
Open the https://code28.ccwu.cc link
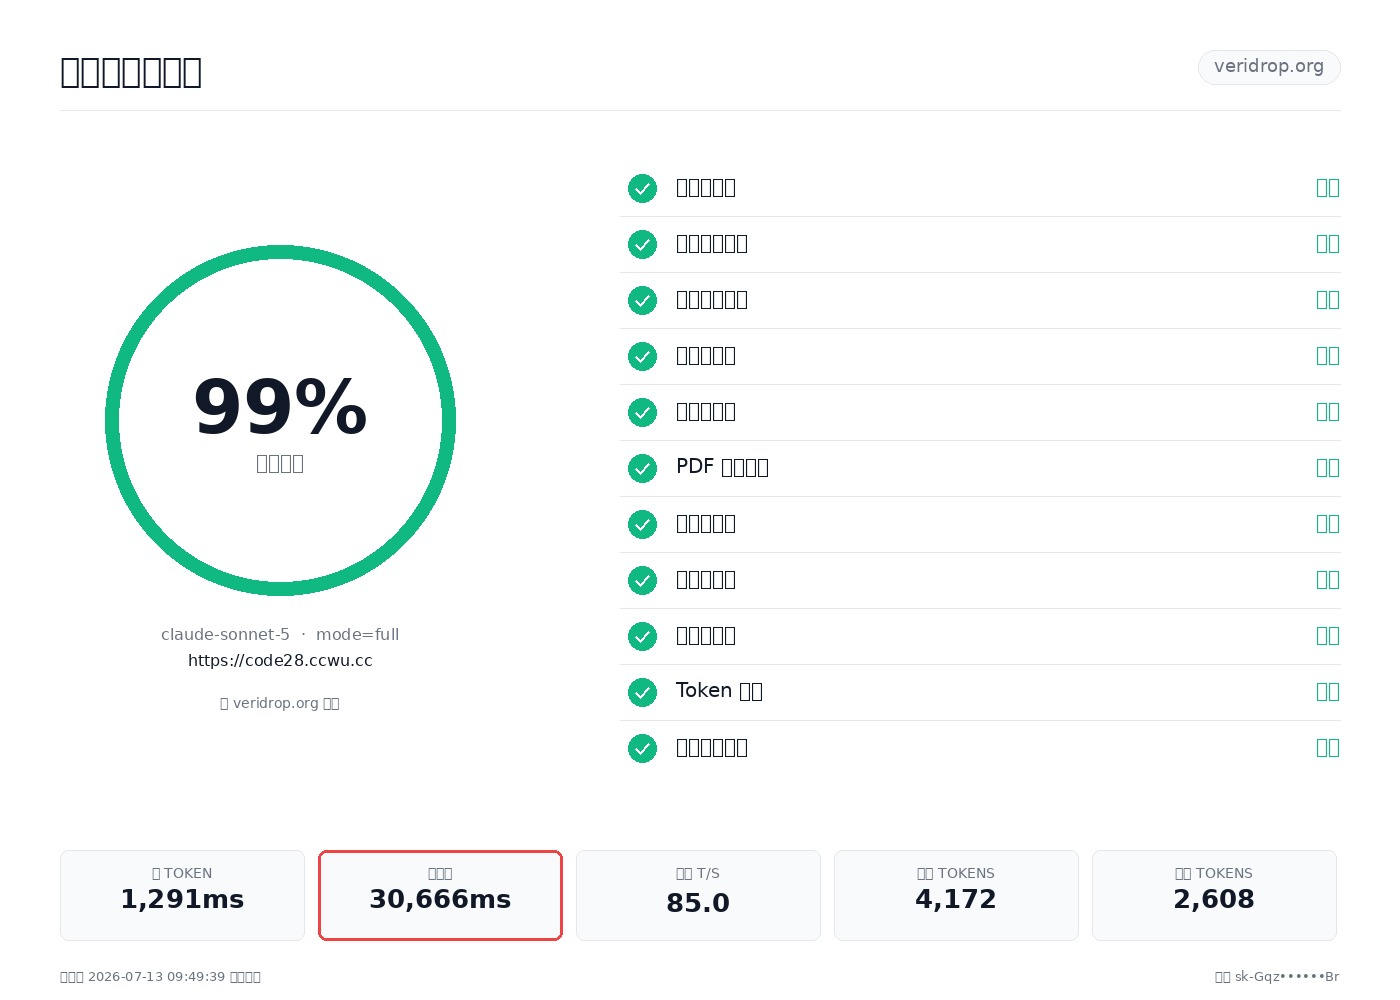(x=280, y=661)
